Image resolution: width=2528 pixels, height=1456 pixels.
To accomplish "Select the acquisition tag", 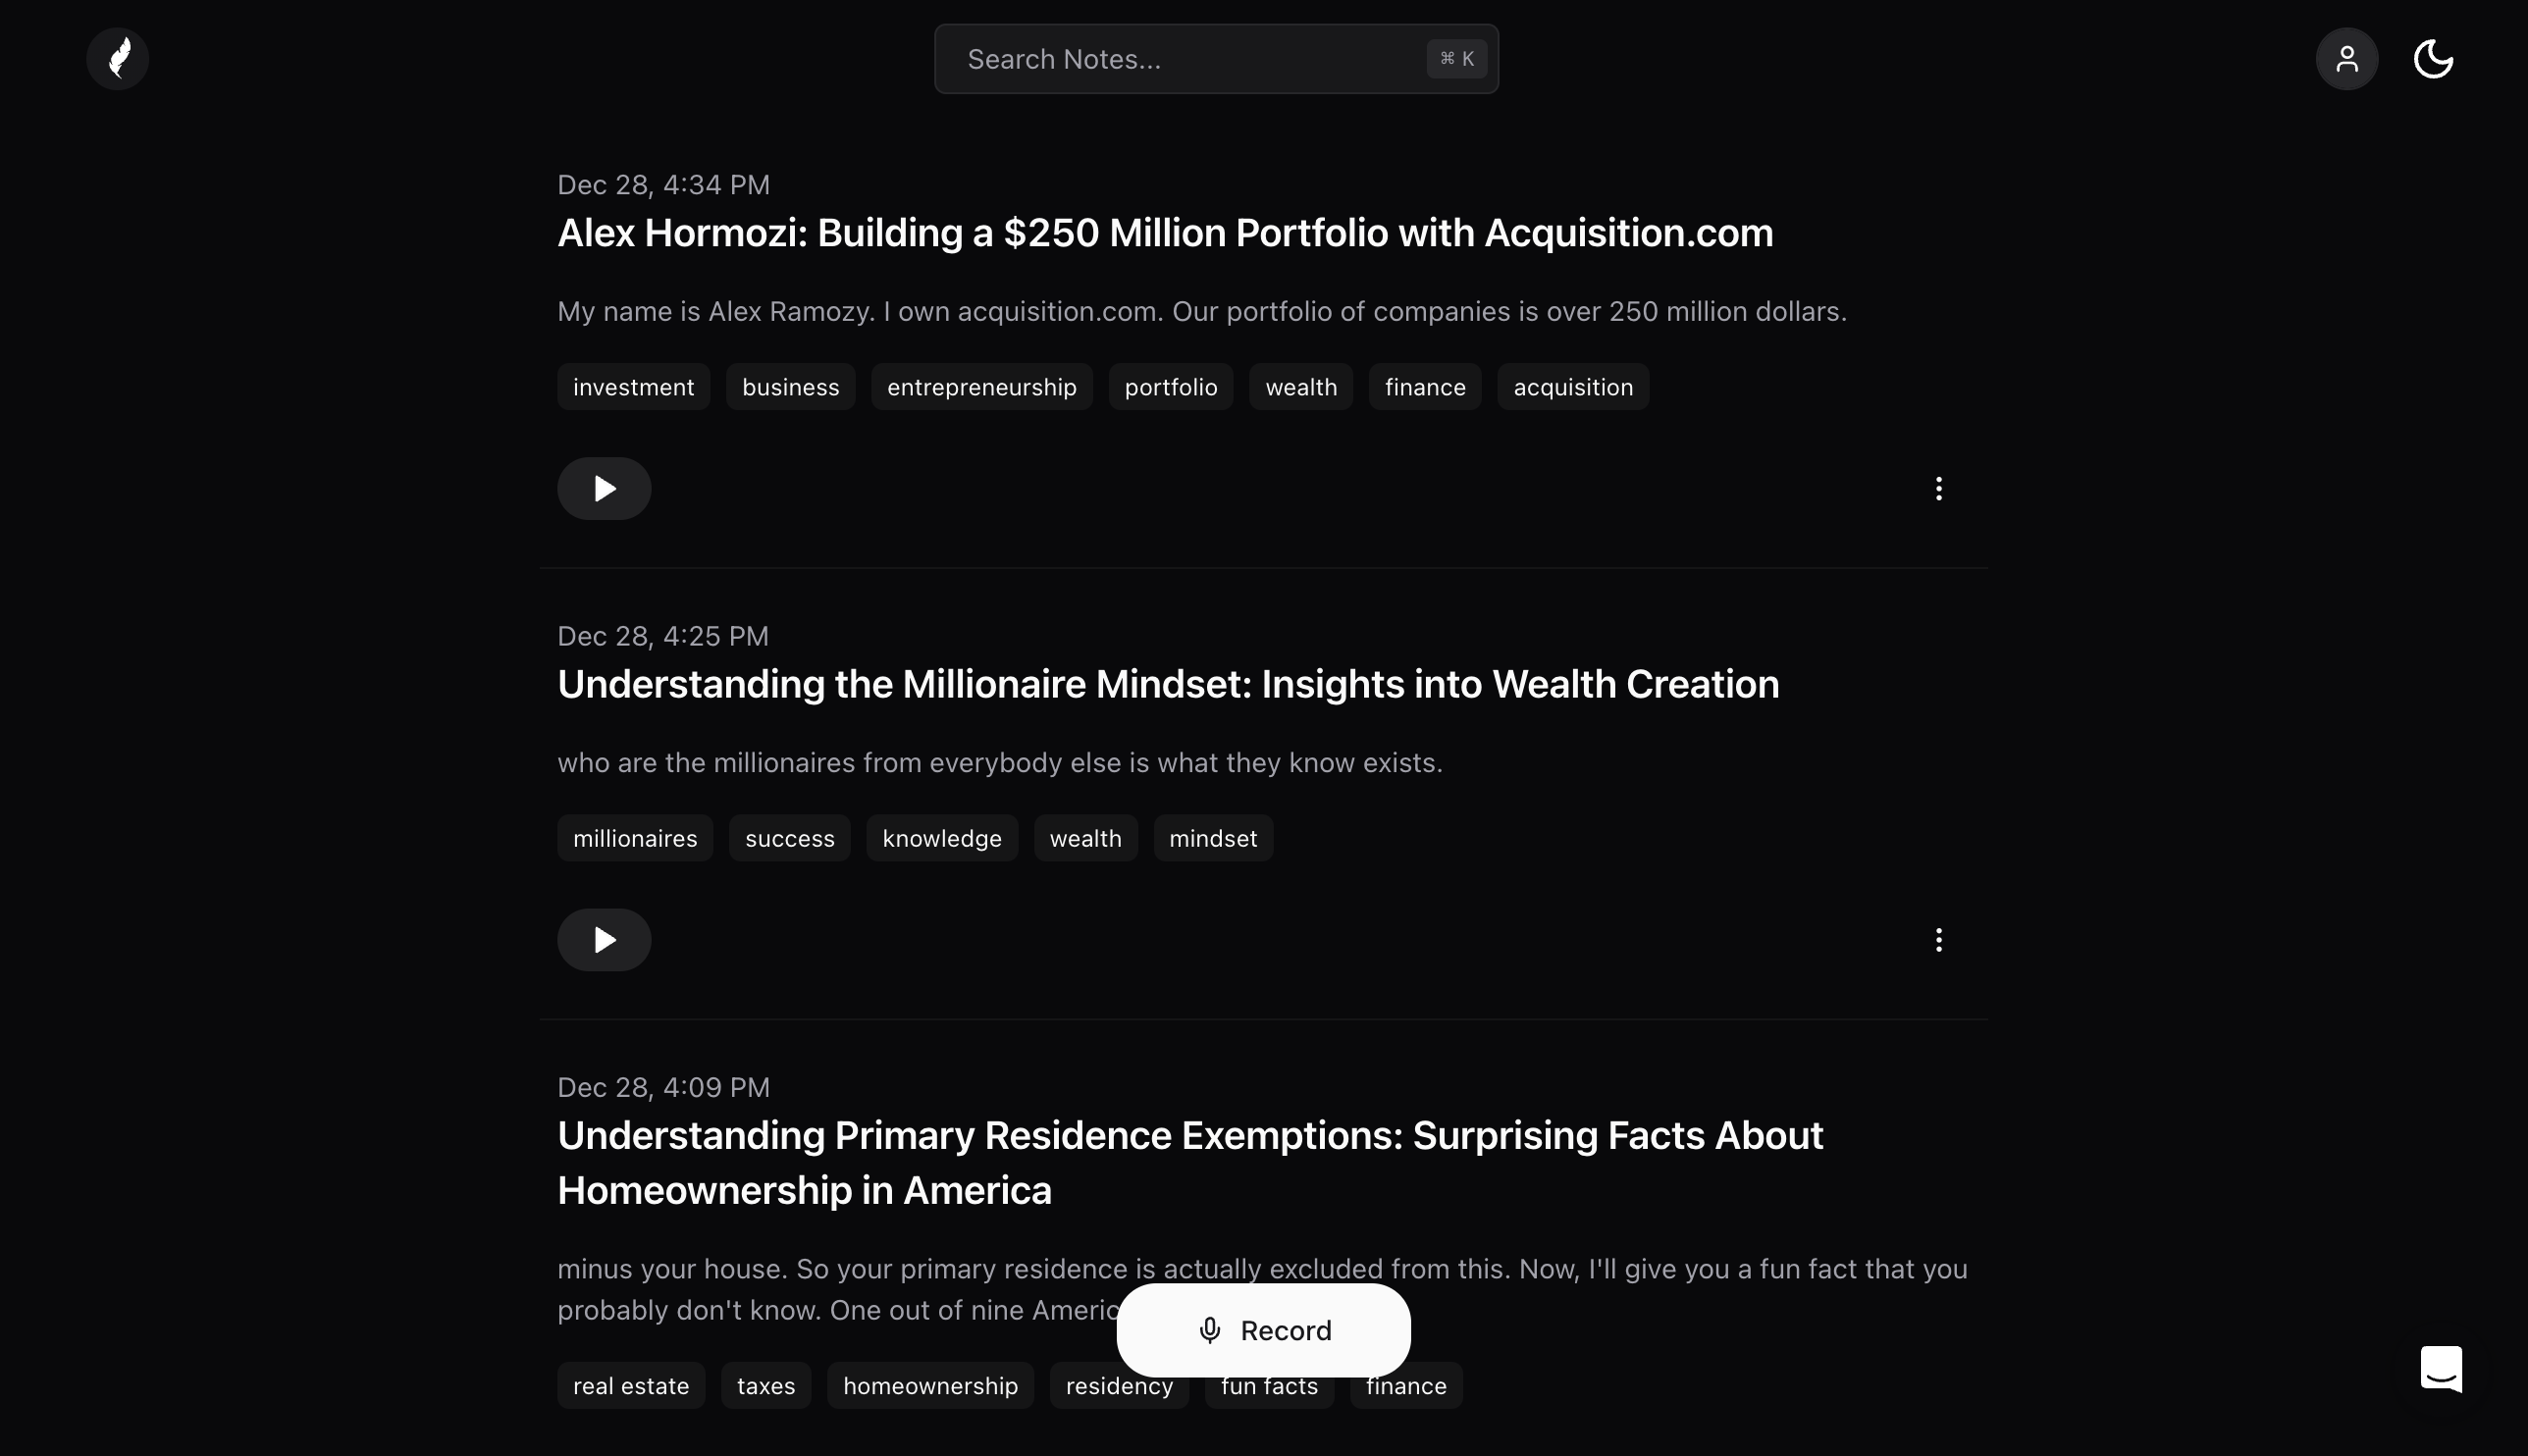I will [1571, 386].
